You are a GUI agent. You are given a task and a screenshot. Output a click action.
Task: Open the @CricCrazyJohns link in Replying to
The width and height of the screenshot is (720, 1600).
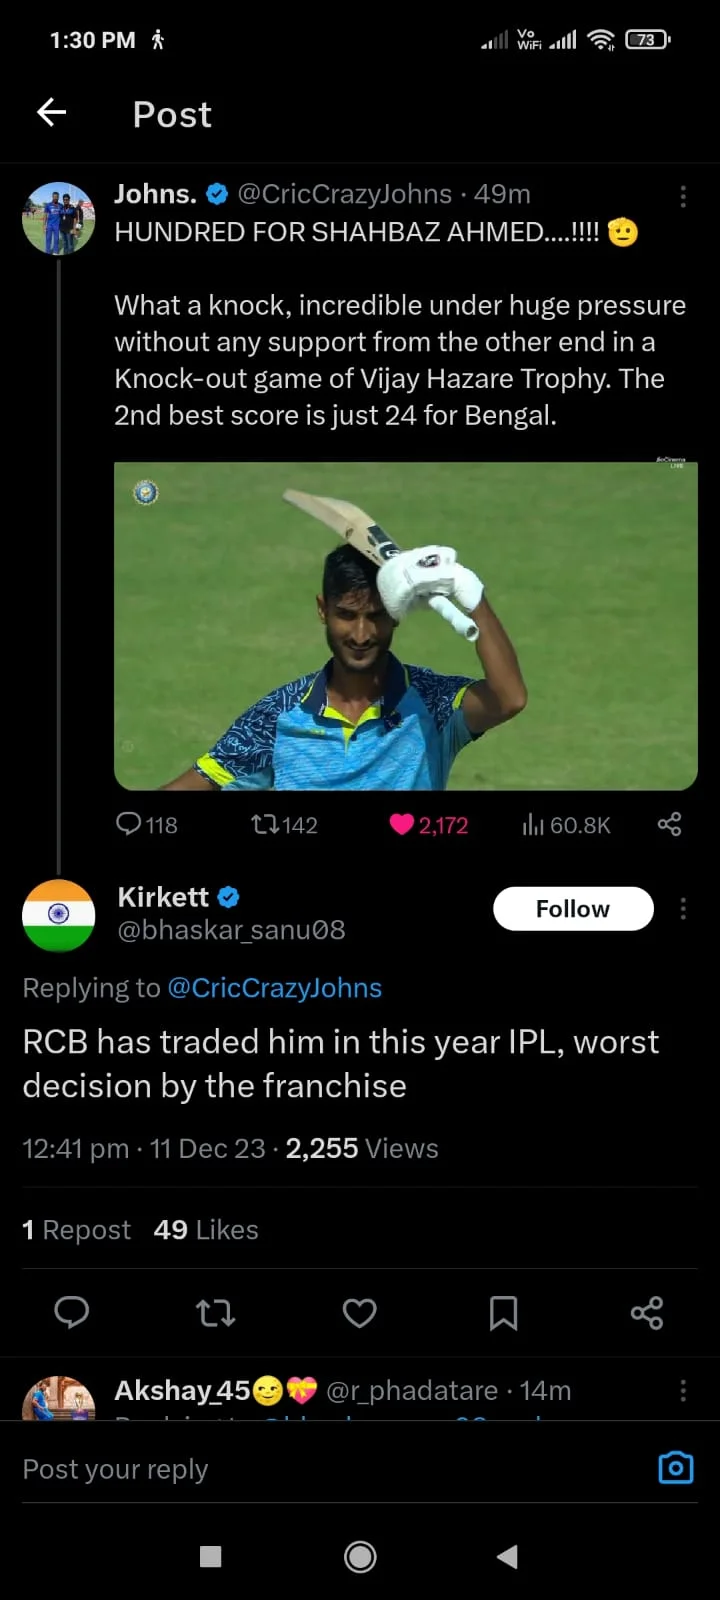point(274,988)
